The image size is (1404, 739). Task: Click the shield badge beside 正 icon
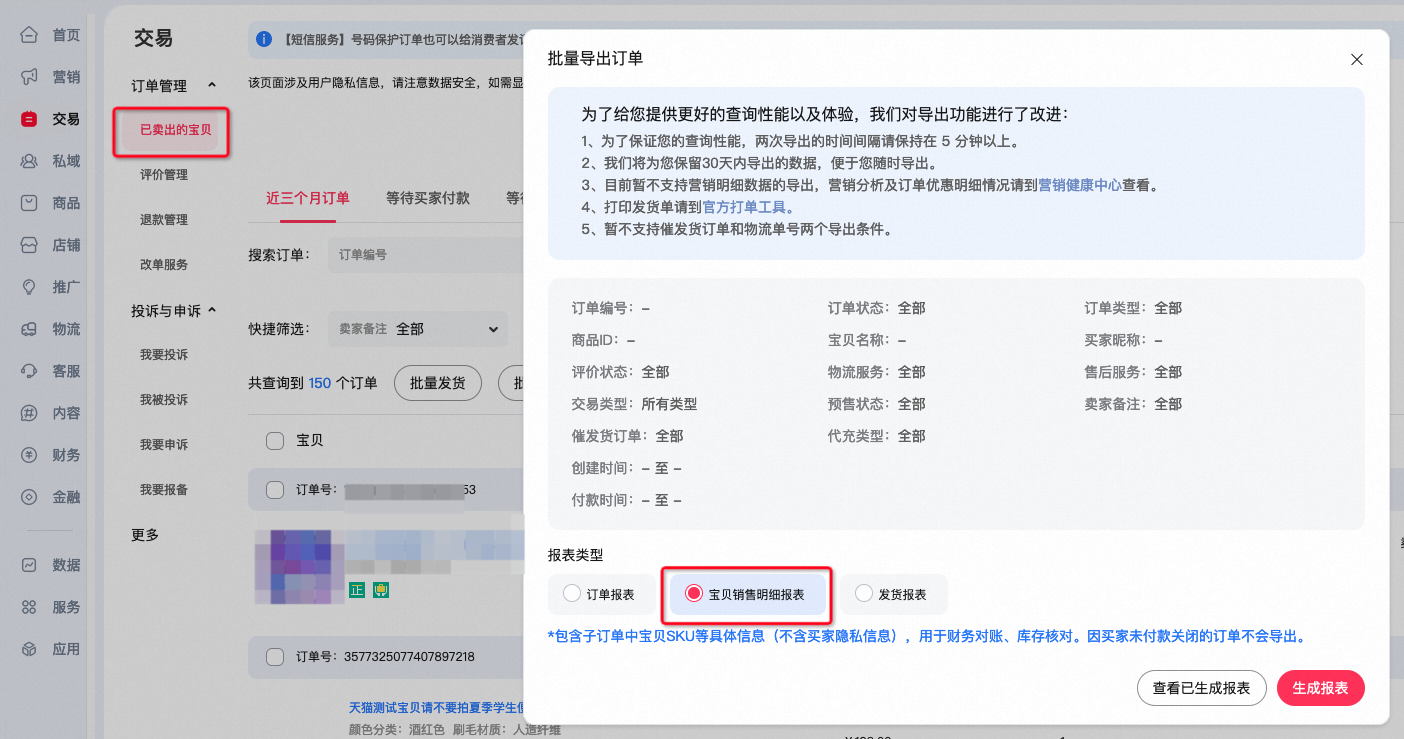point(380,590)
